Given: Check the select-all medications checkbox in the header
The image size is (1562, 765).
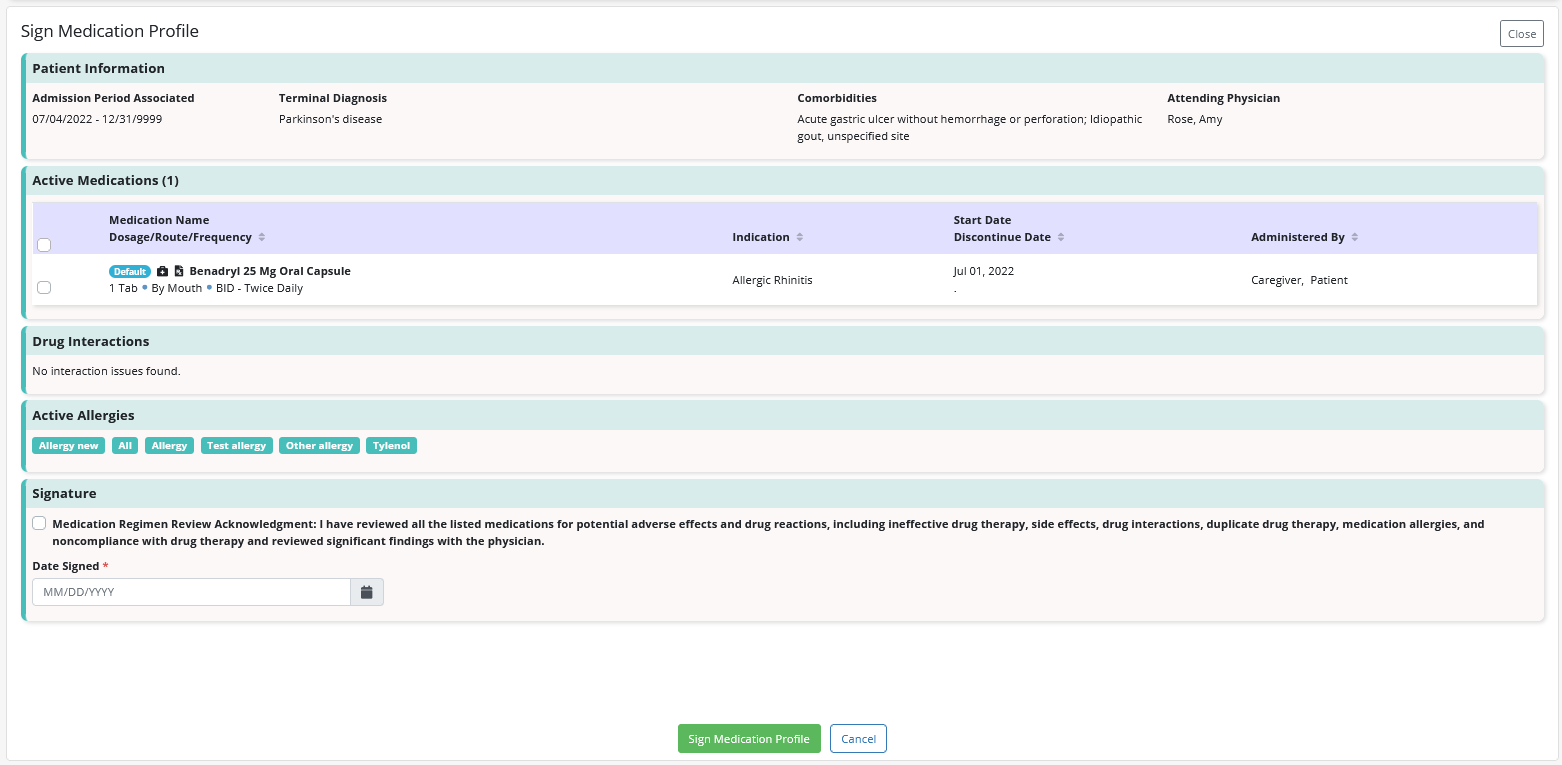Looking at the screenshot, I should (x=43, y=244).
